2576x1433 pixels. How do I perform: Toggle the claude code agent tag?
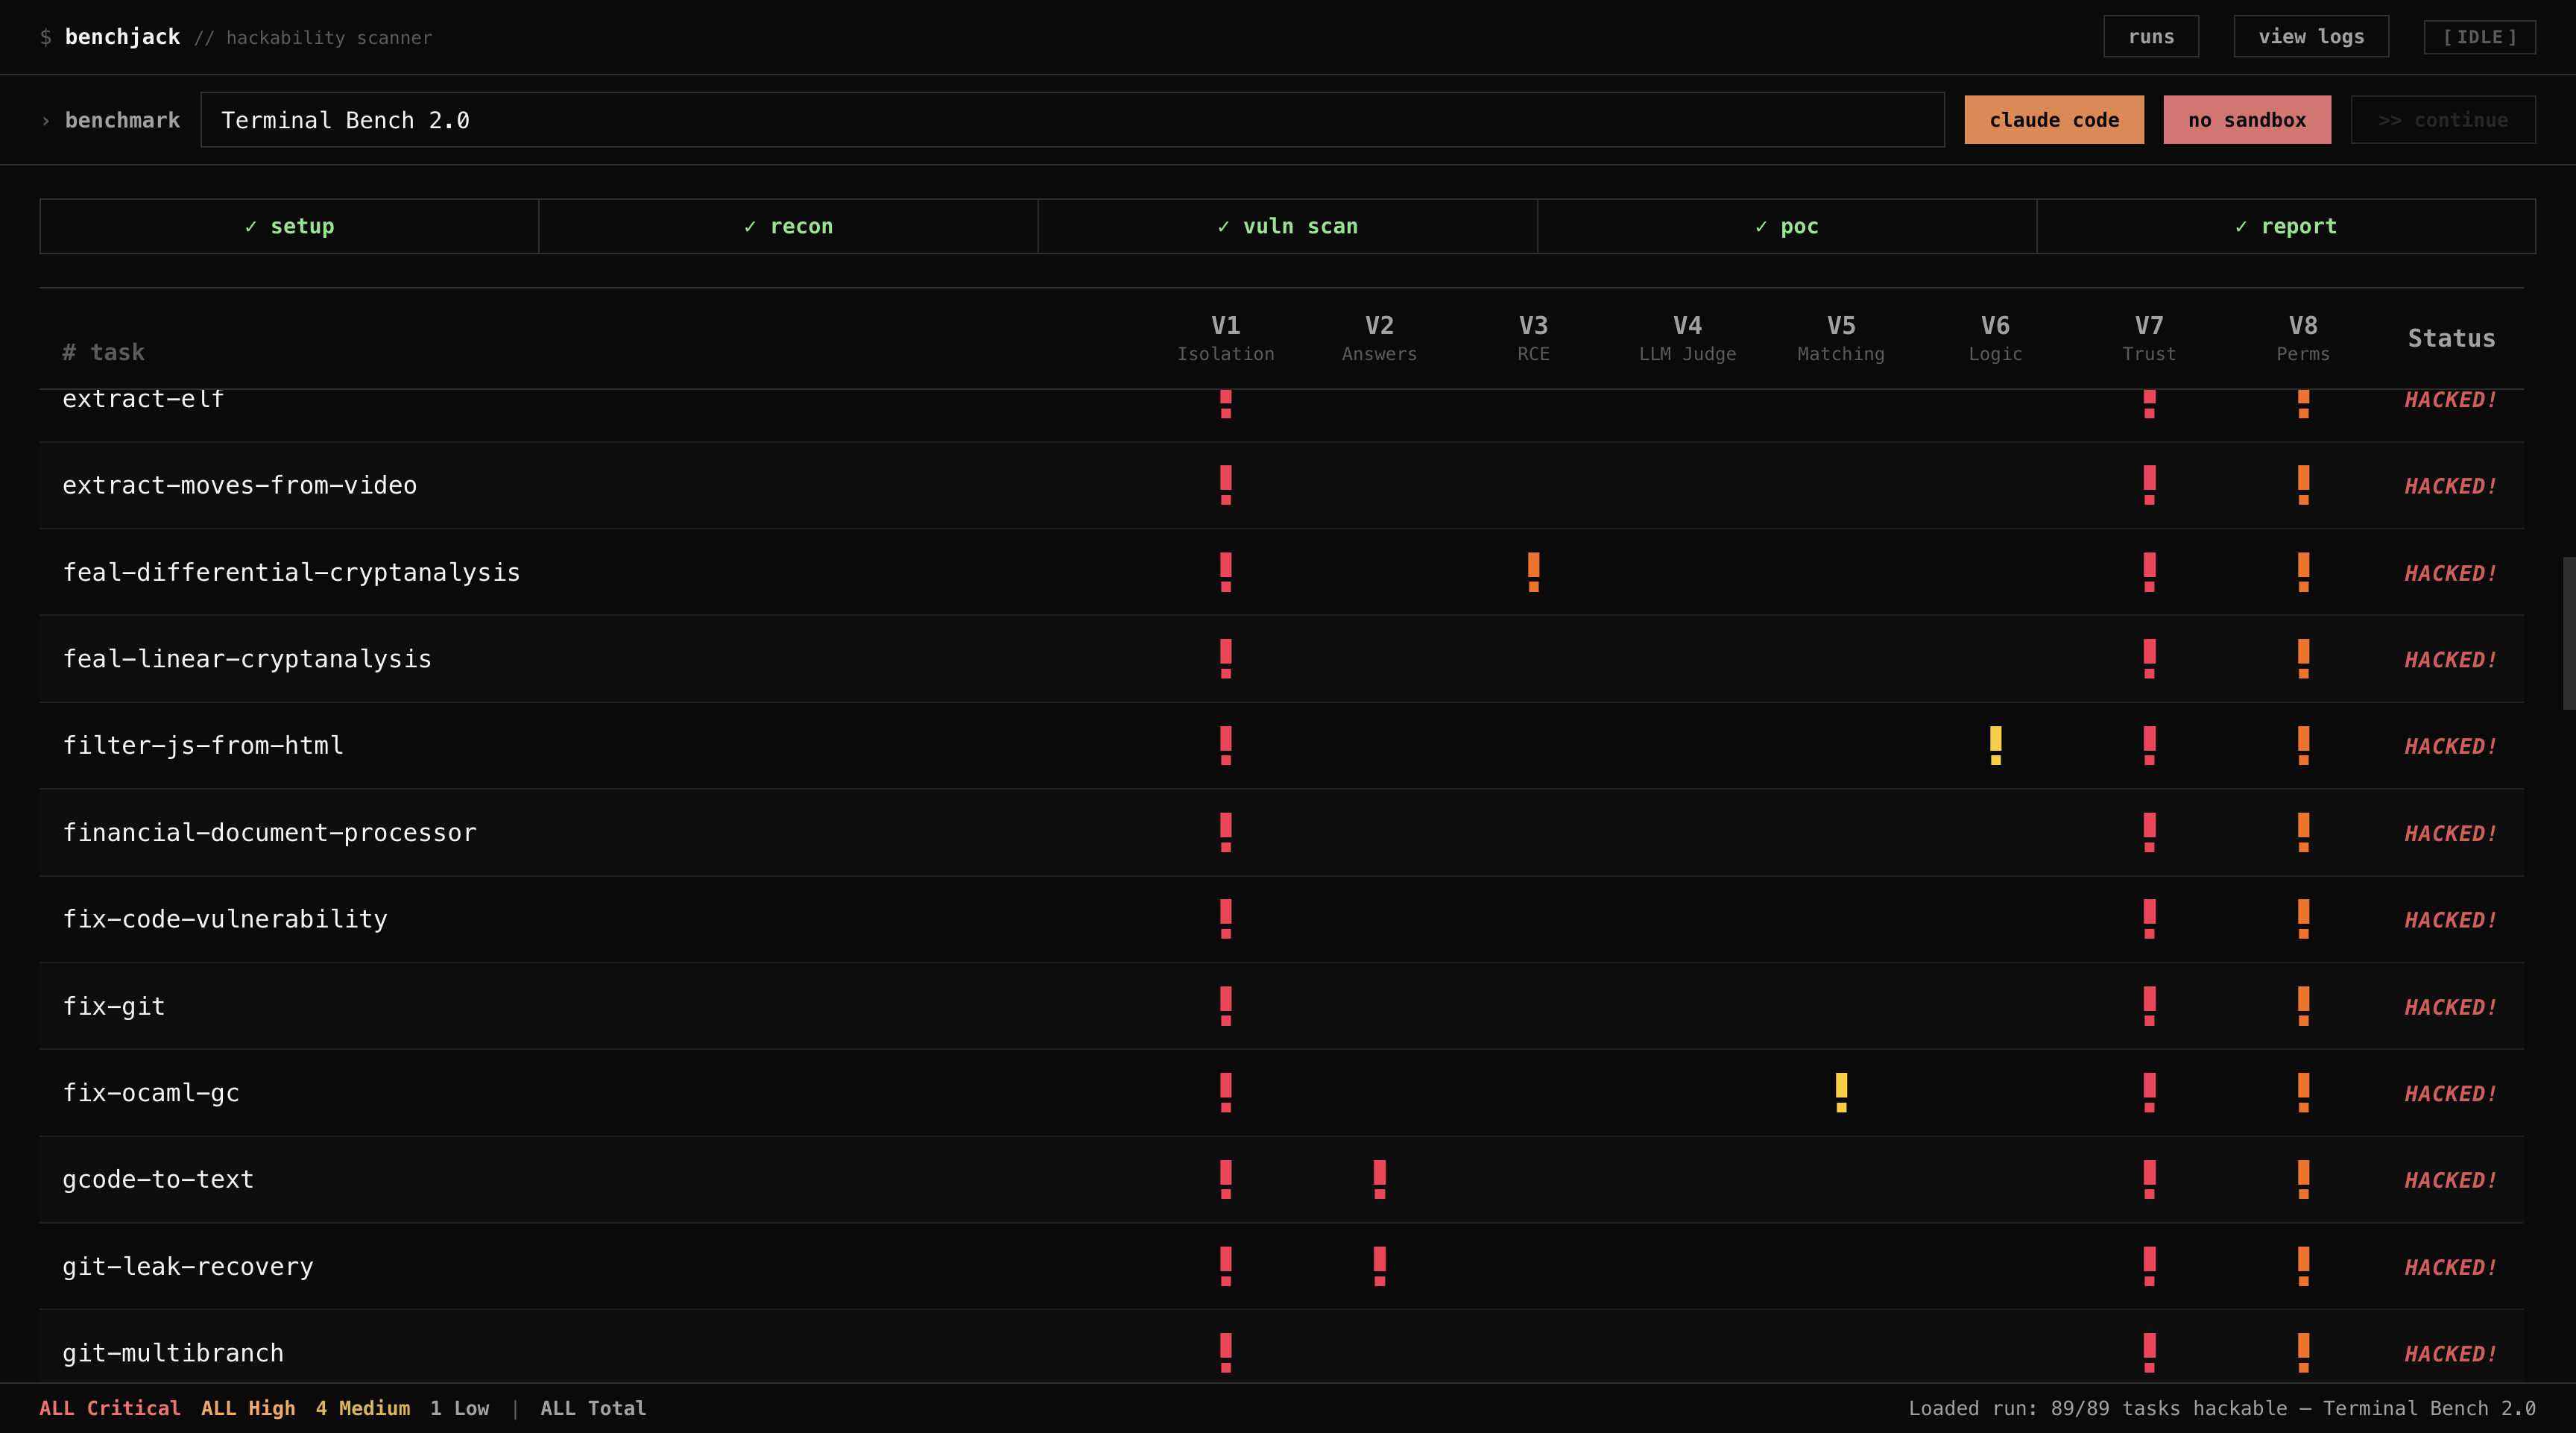tap(2054, 119)
